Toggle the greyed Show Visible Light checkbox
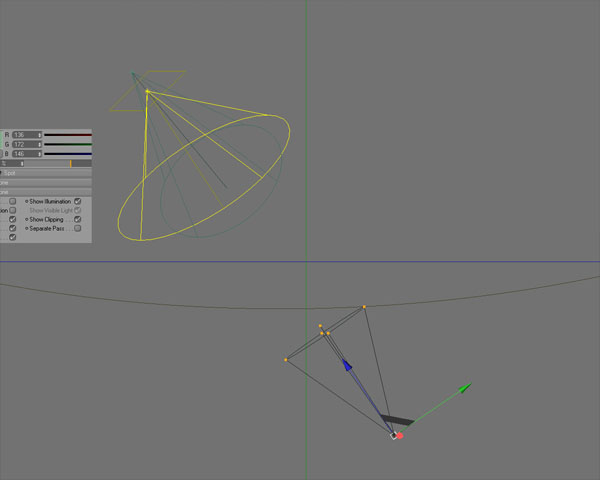The width and height of the screenshot is (600, 480). (x=78, y=210)
